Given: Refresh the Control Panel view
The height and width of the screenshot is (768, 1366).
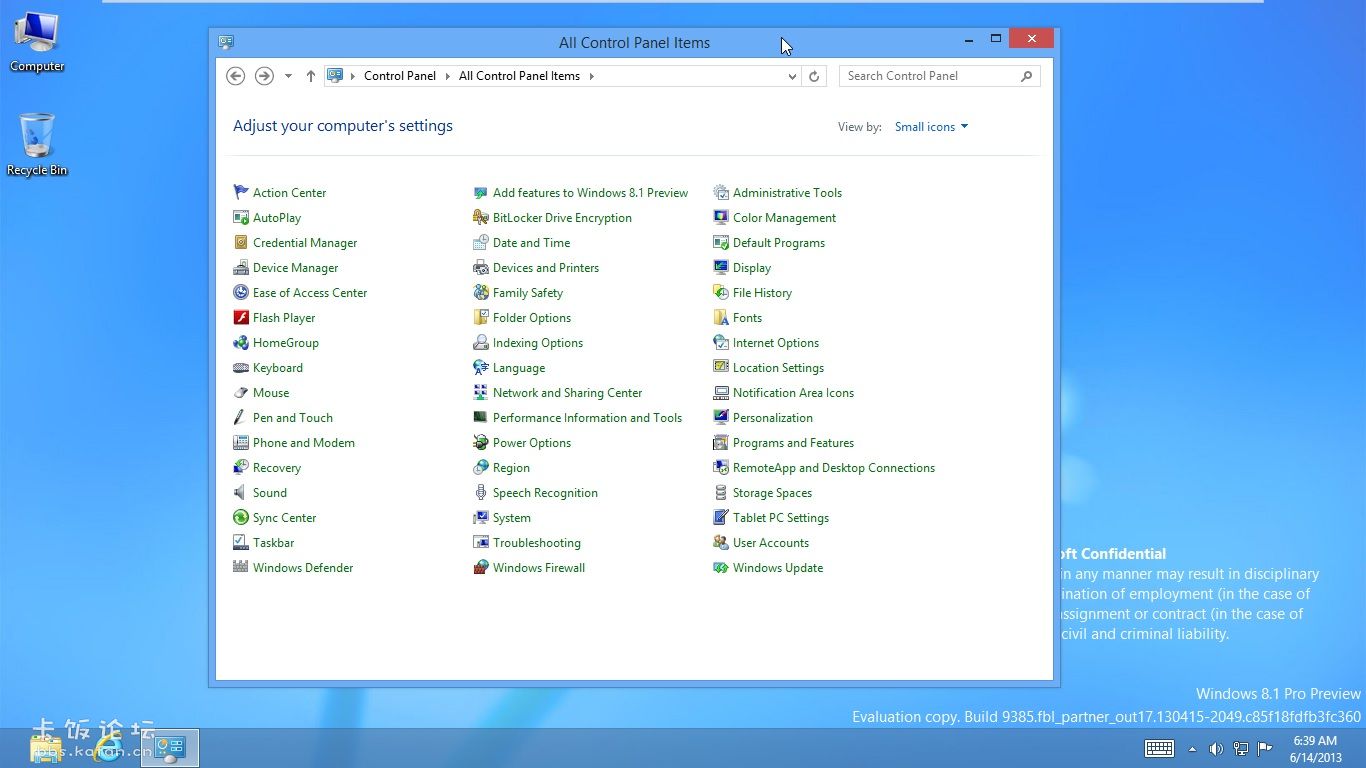Looking at the screenshot, I should click(x=814, y=76).
